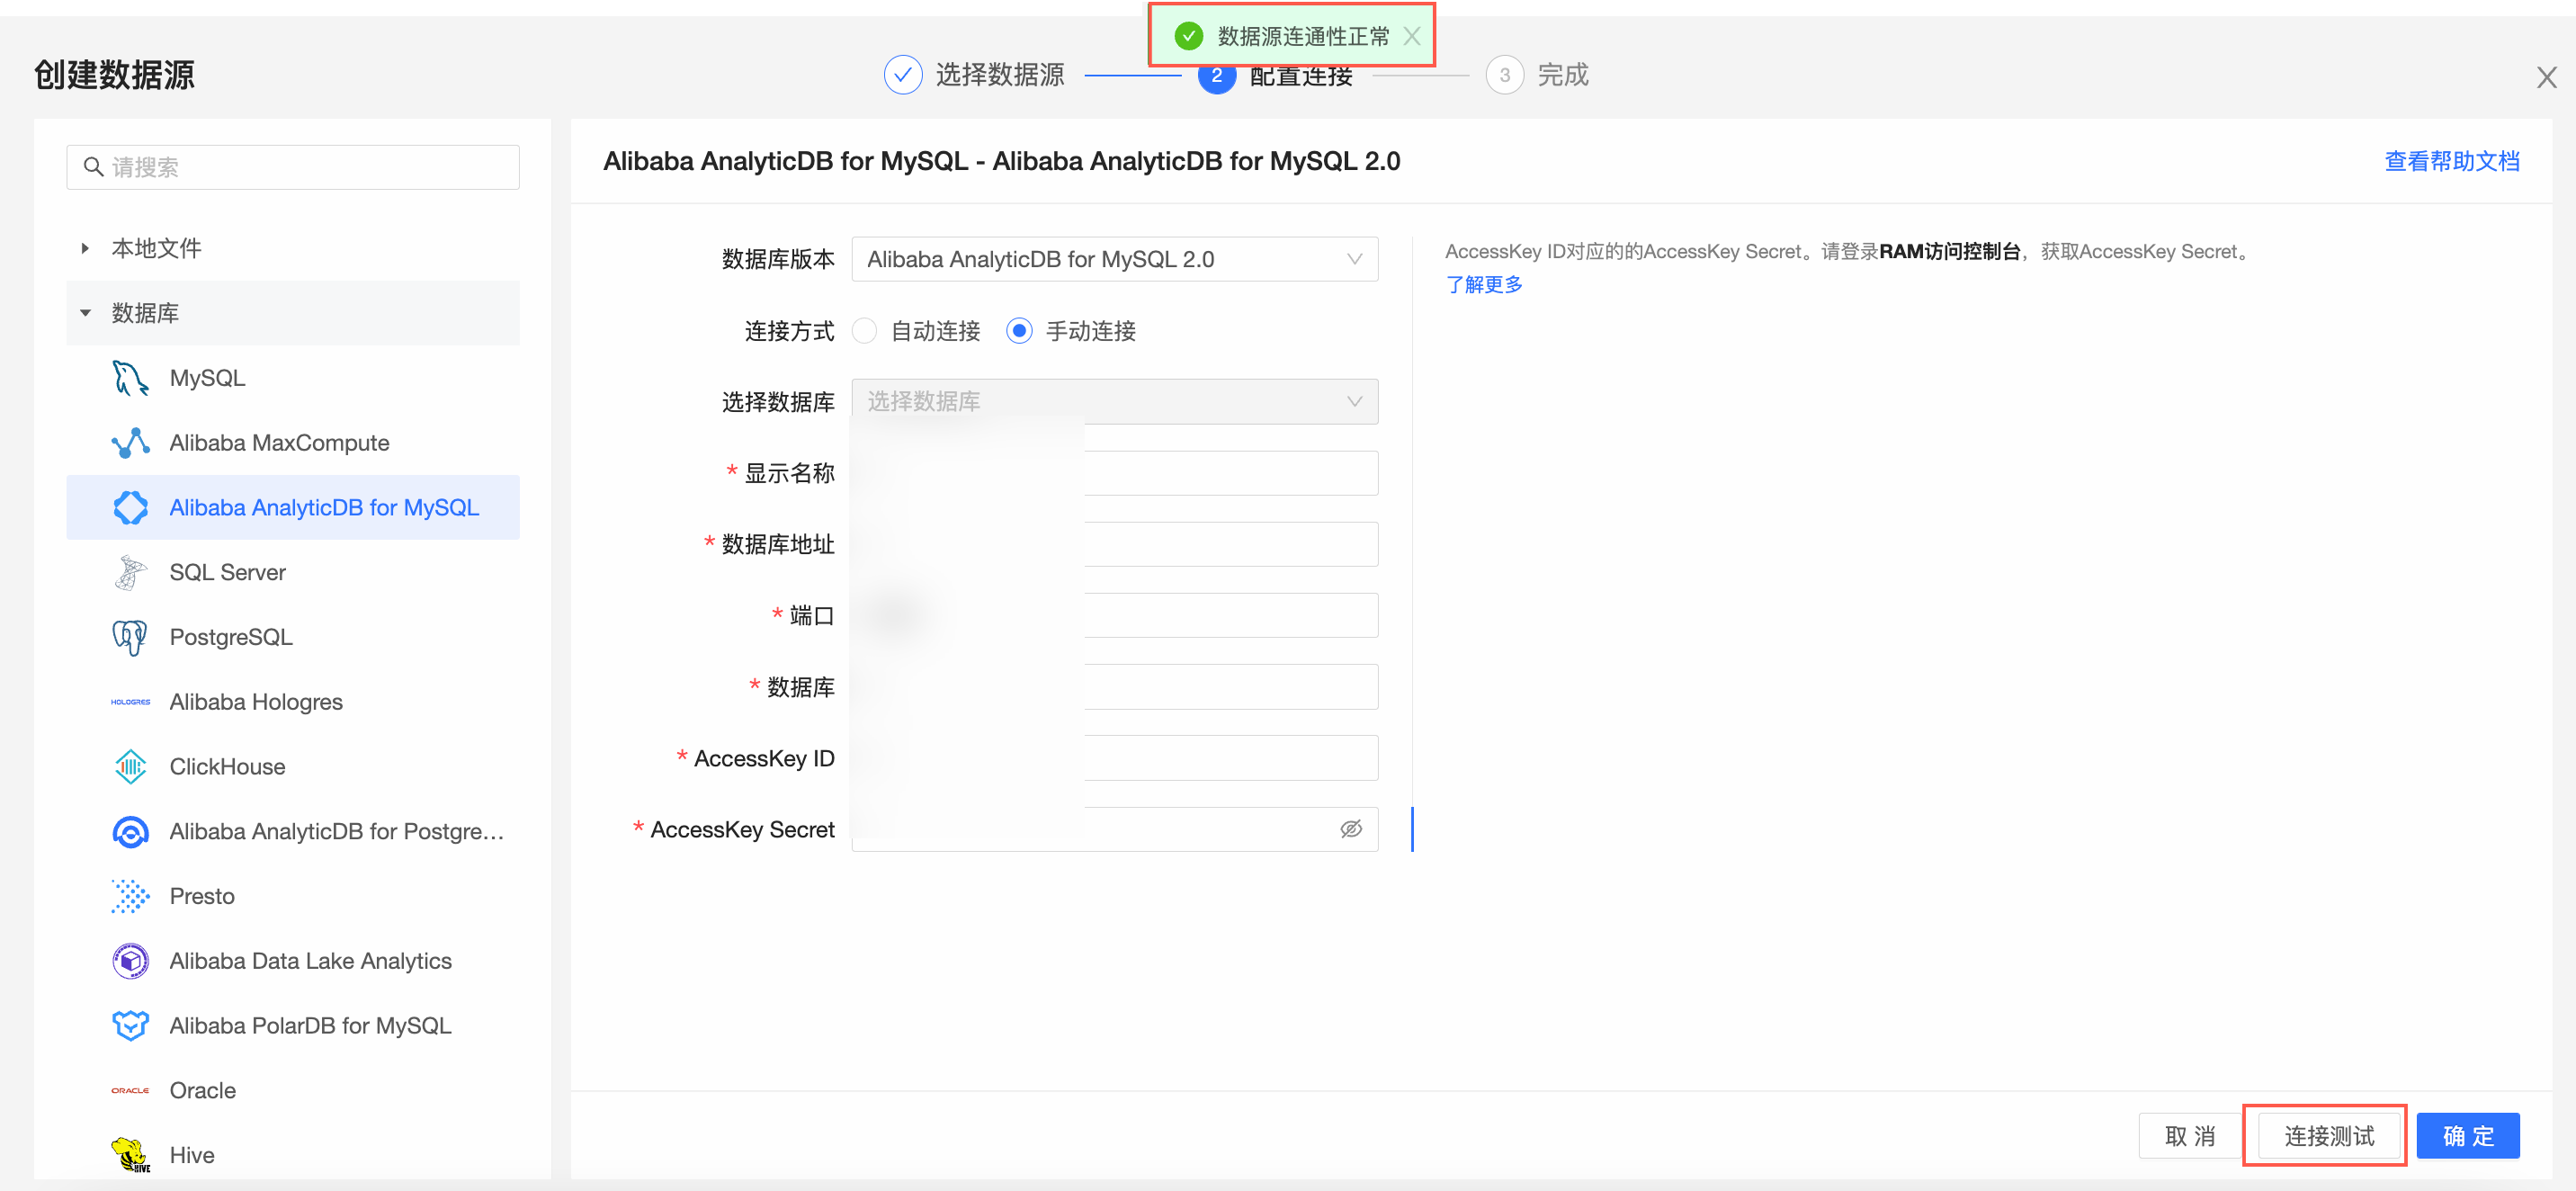
Task: Click the search magnifier icon
Action: 93,167
